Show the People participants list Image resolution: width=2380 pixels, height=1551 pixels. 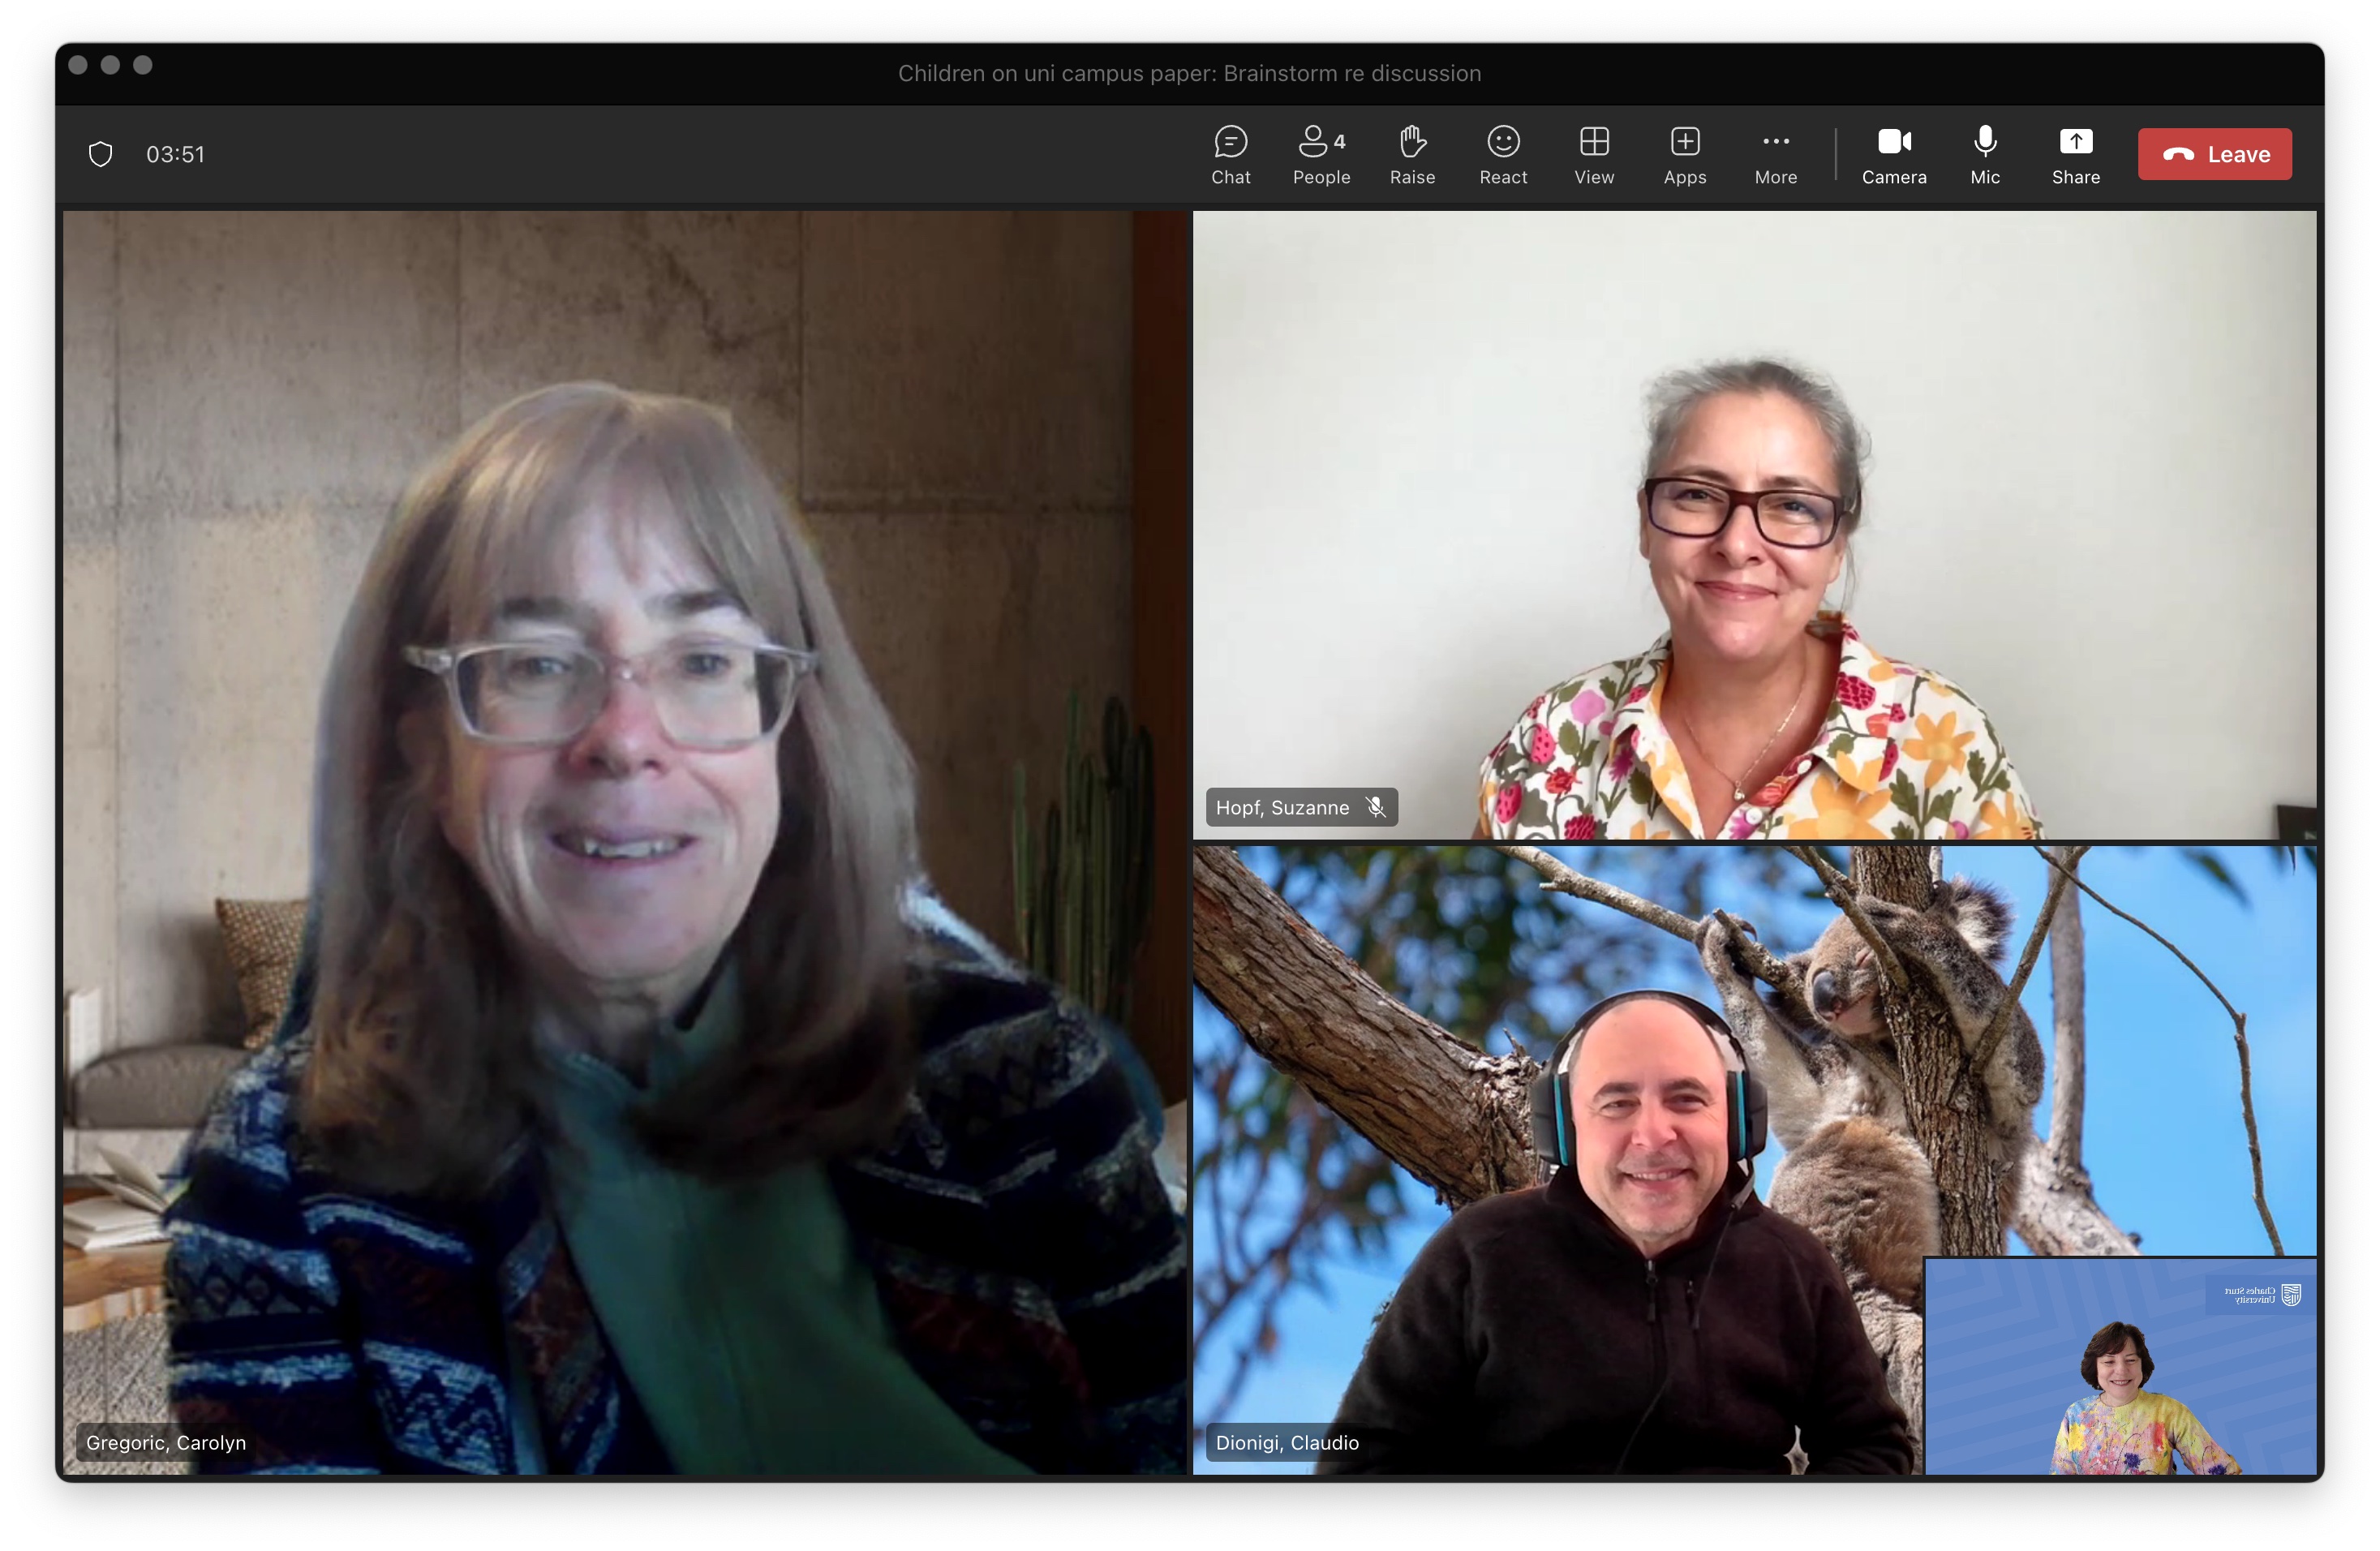1321,155
